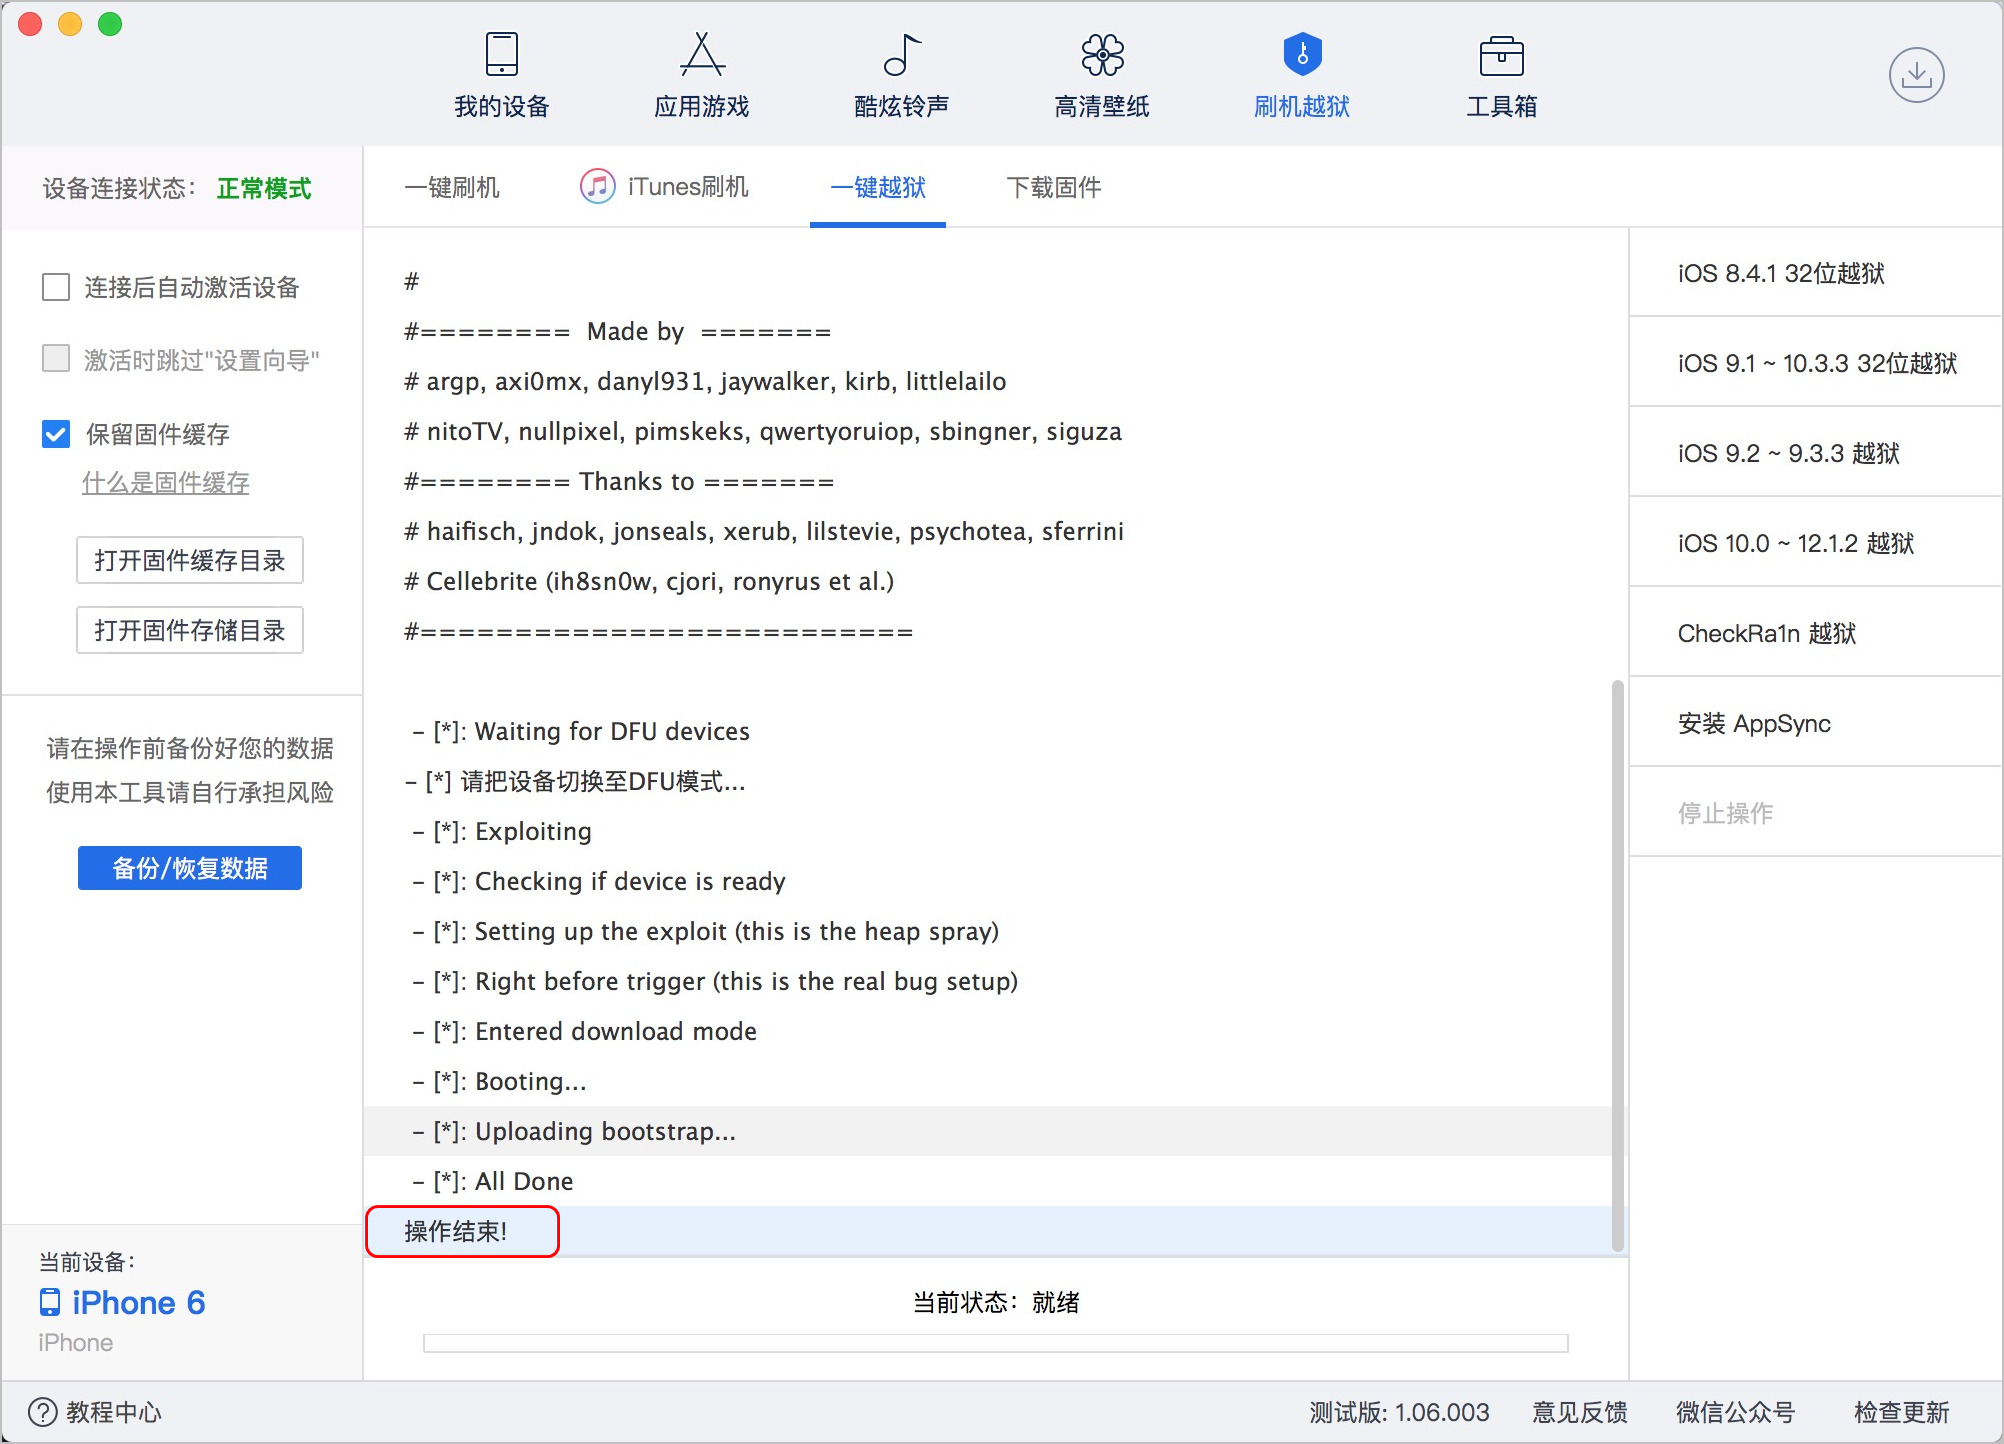Disable 保留固件缓存 checkbox
The width and height of the screenshot is (2004, 1444).
click(56, 434)
